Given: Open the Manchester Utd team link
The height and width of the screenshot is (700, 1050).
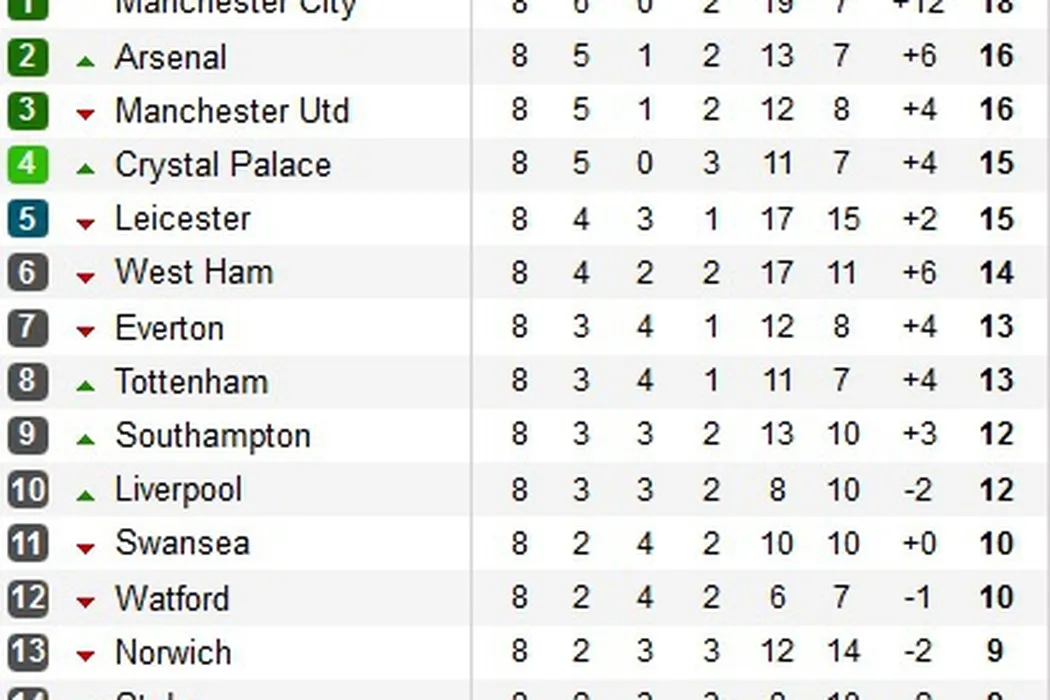Looking at the screenshot, I should [232, 110].
